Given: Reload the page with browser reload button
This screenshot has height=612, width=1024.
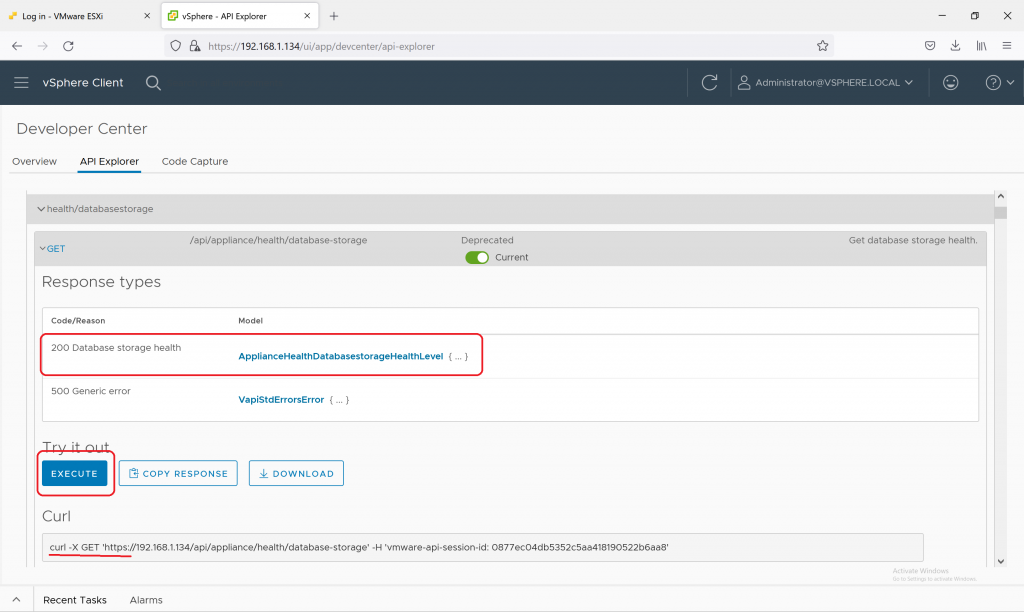Looking at the screenshot, I should pyautogui.click(x=68, y=46).
